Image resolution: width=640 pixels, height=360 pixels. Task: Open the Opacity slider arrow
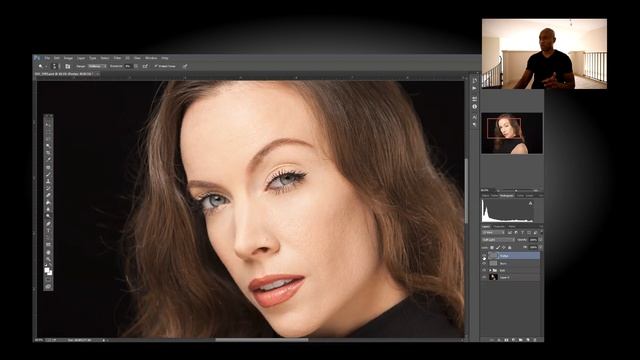[x=540, y=240]
